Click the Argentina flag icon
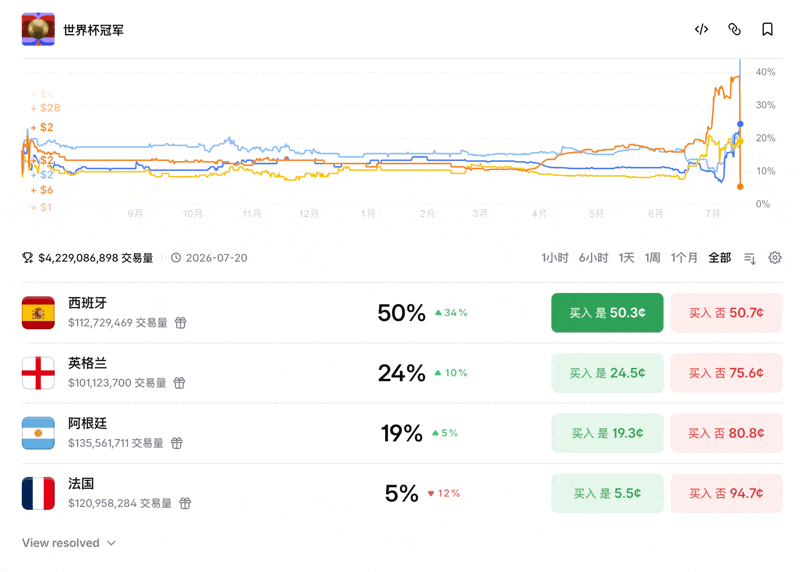The height and width of the screenshot is (572, 800). [38, 433]
